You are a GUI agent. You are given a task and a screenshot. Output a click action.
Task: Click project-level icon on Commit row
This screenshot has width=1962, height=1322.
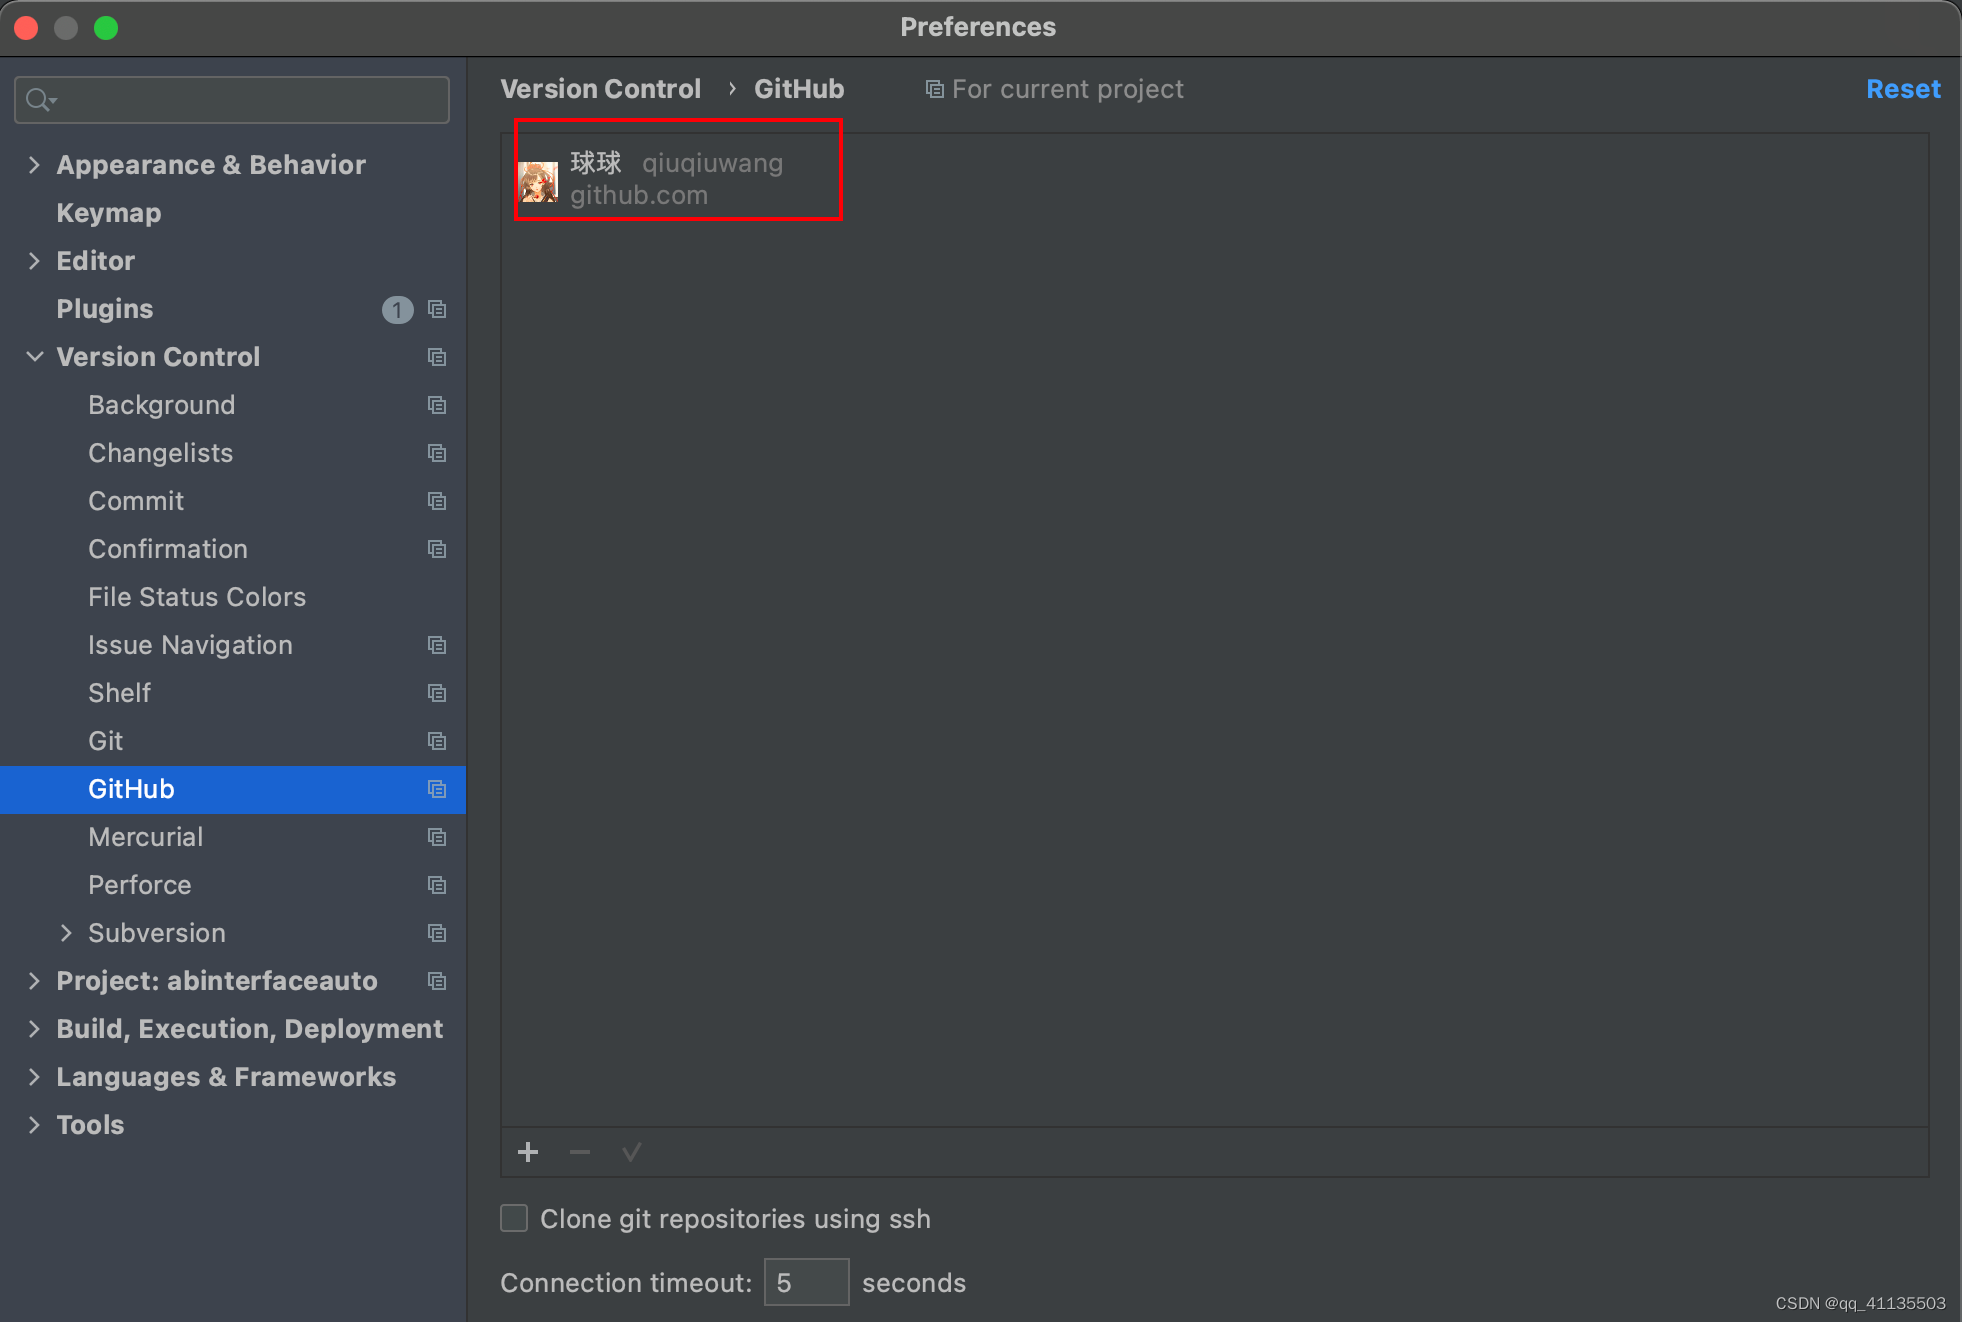[437, 501]
